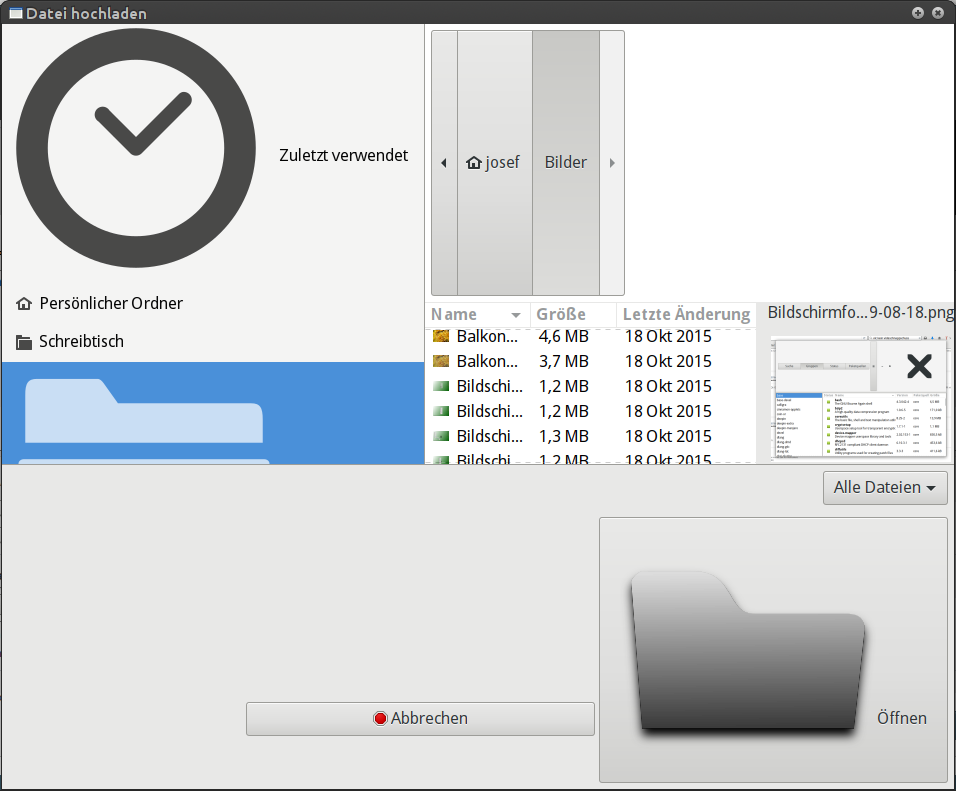
Task: Open the Schreibtisch folder icon in sidebar
Action: pos(24,342)
